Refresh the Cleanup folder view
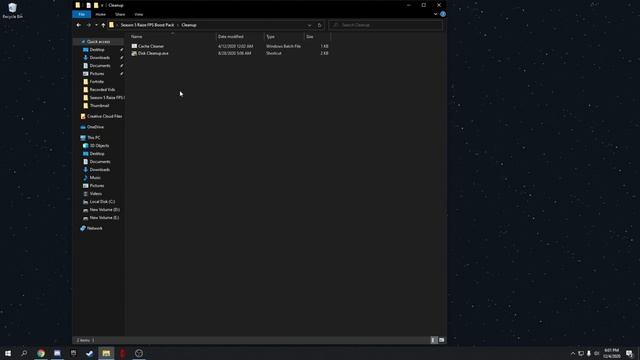The image size is (640, 360). tap(320, 25)
